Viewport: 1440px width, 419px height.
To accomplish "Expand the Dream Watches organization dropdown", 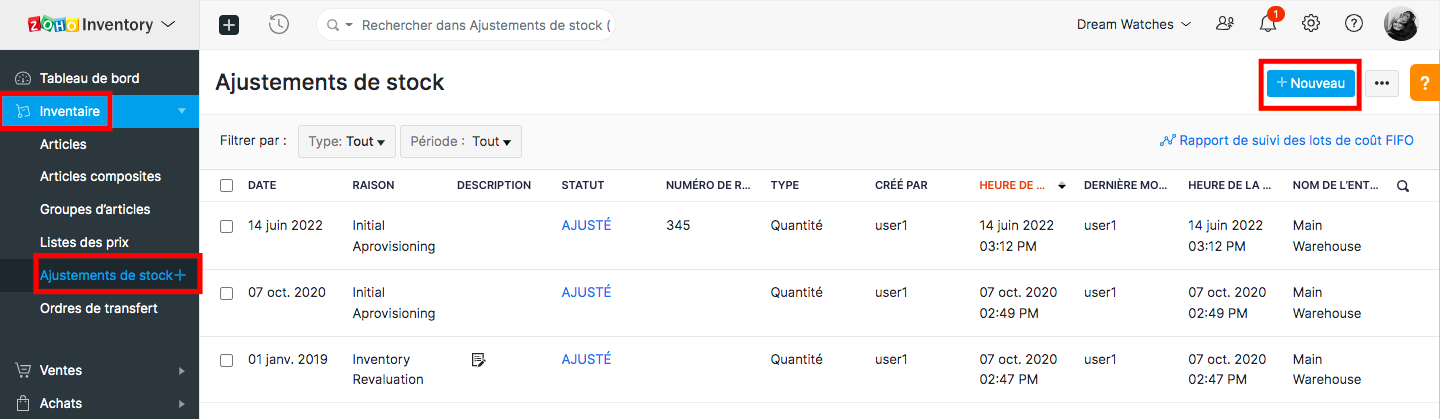I will [1133, 24].
